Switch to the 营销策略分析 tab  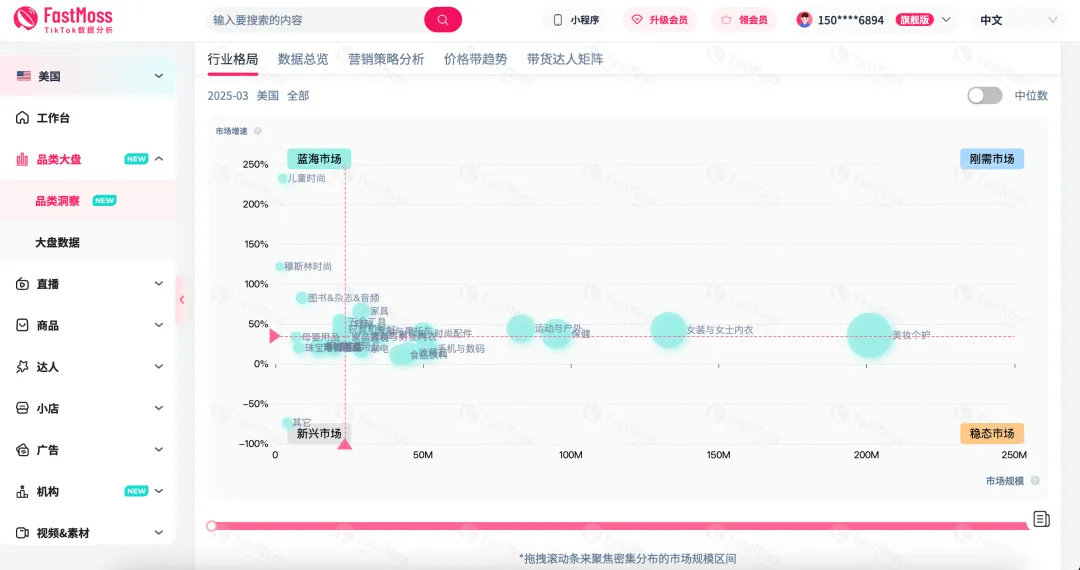pos(386,59)
